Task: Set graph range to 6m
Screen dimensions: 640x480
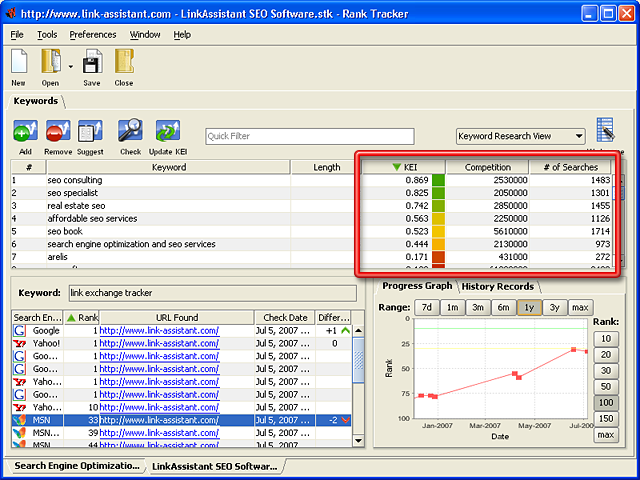Action: coord(503,307)
